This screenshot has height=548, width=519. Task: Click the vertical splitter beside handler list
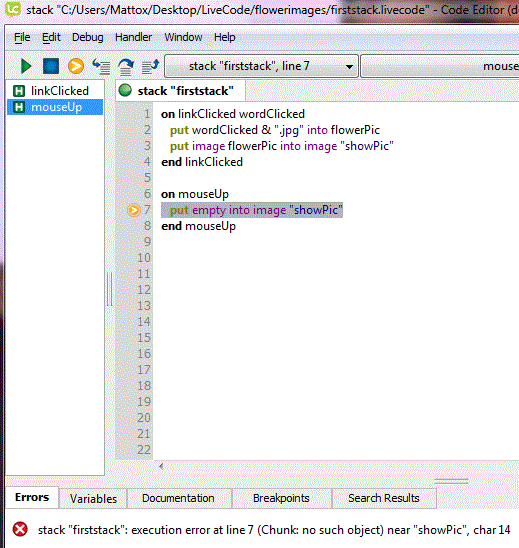click(110, 289)
